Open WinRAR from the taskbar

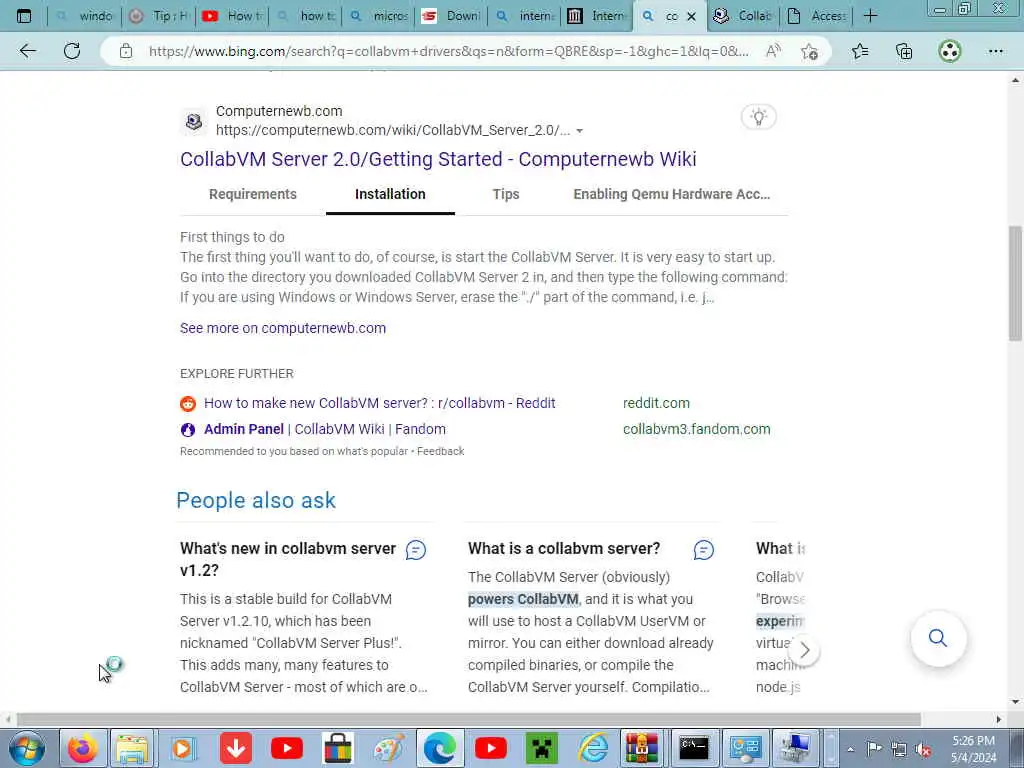(643, 748)
